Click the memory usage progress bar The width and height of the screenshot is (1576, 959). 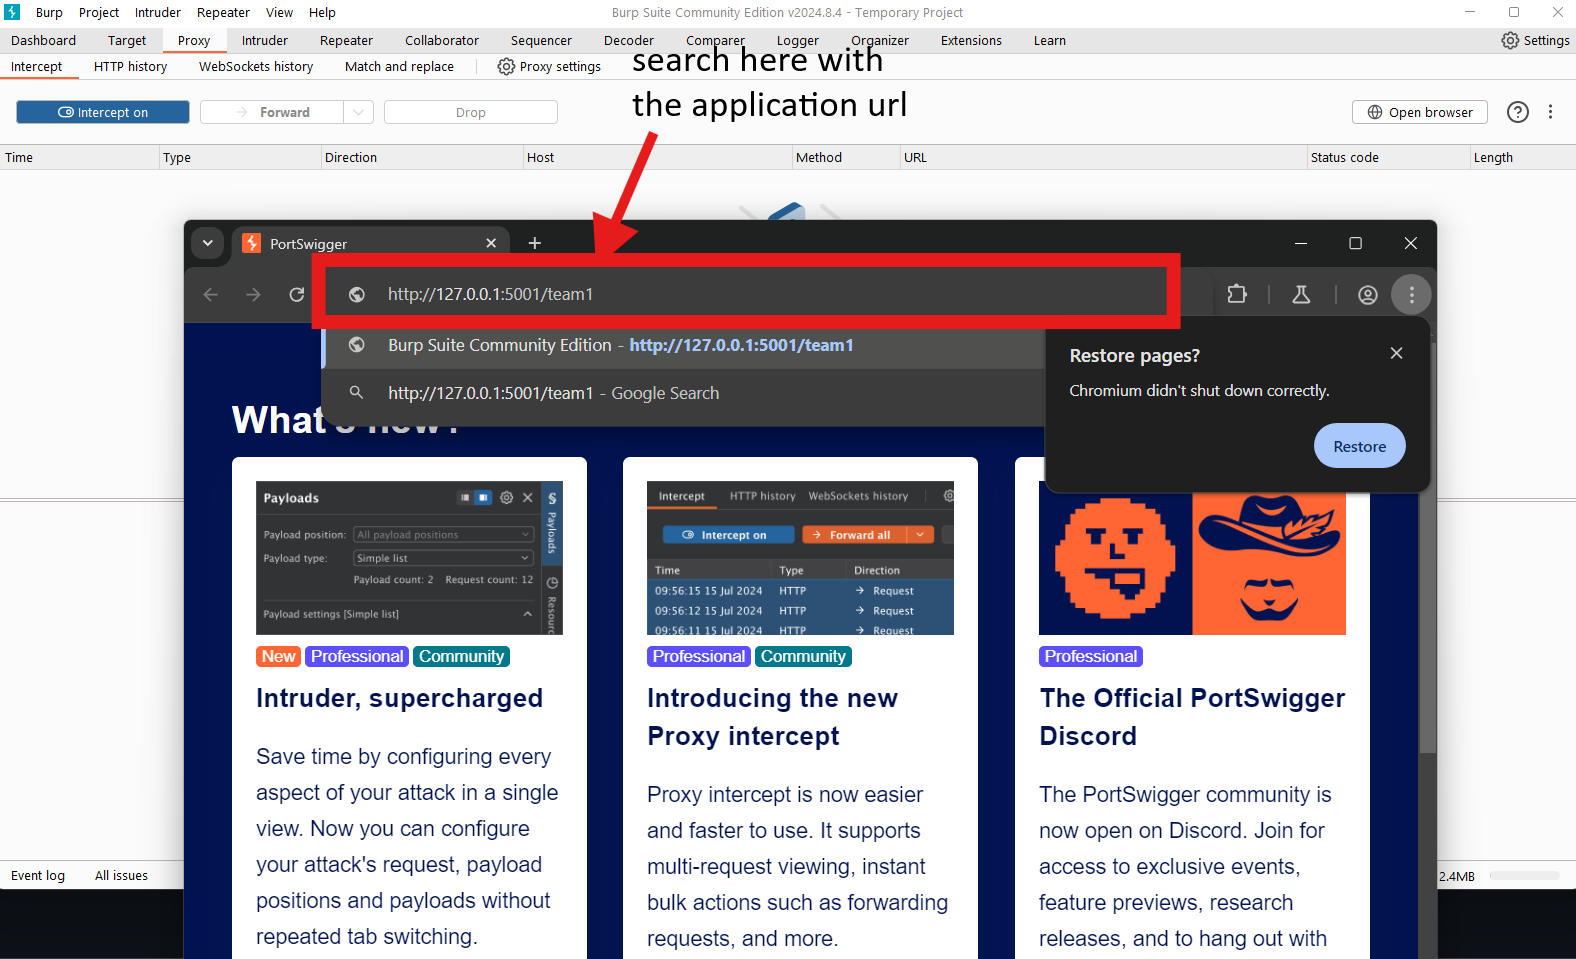1524,875
